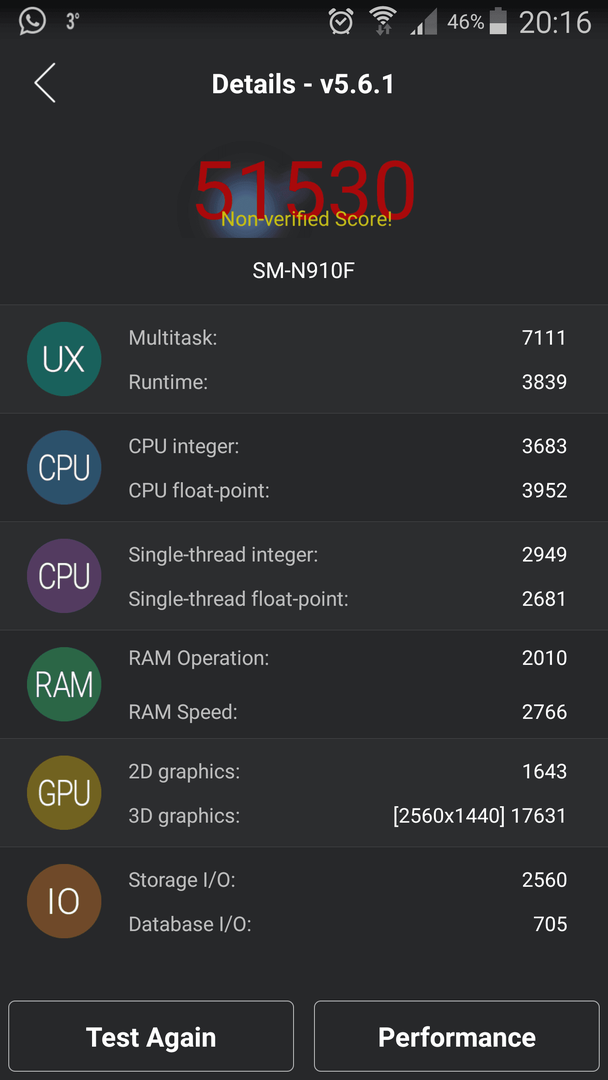Tap the Wi-Fi status icon
The width and height of the screenshot is (608, 1080).
click(x=383, y=21)
